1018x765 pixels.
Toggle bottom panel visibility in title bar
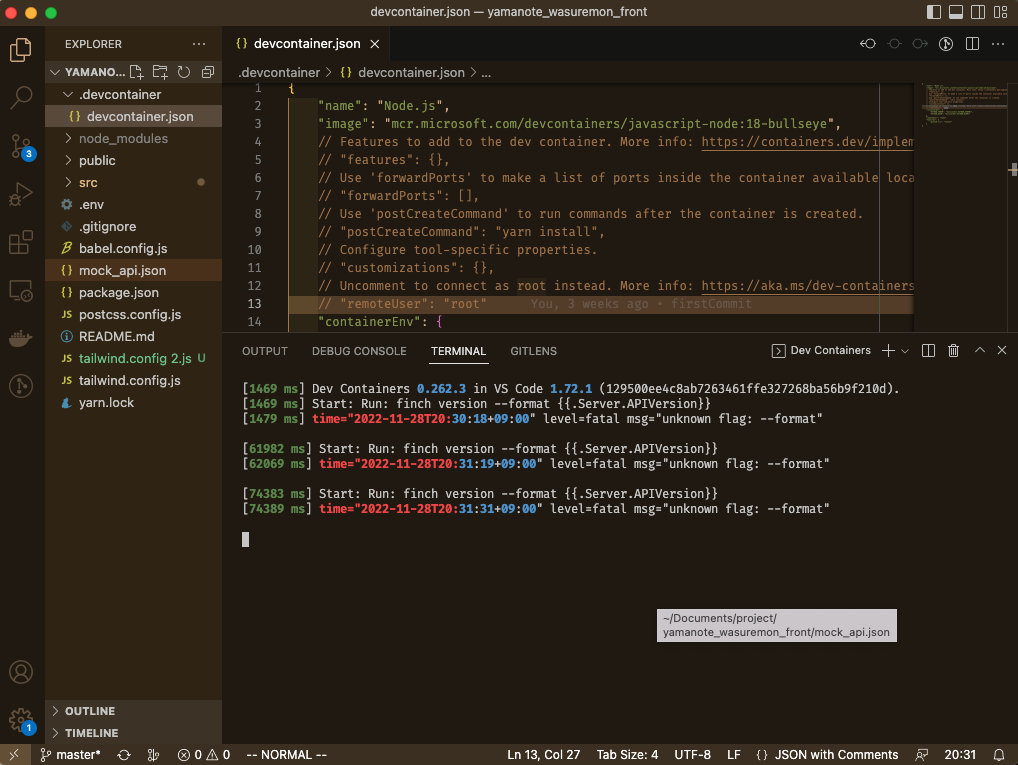coord(956,12)
